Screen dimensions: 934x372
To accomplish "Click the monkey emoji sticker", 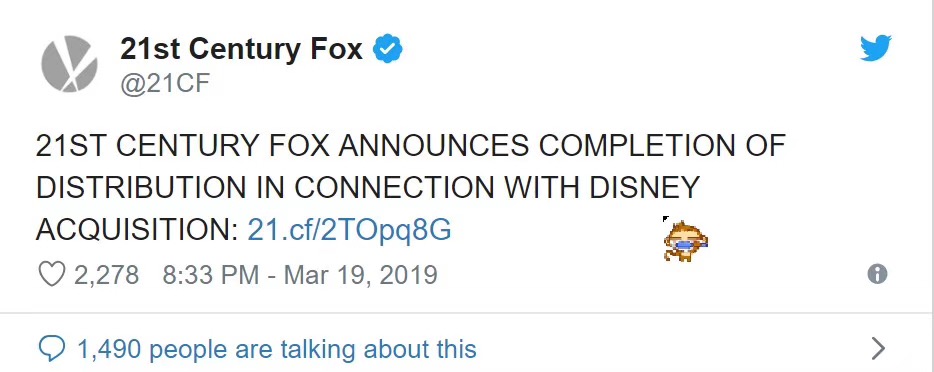I will [x=685, y=240].
